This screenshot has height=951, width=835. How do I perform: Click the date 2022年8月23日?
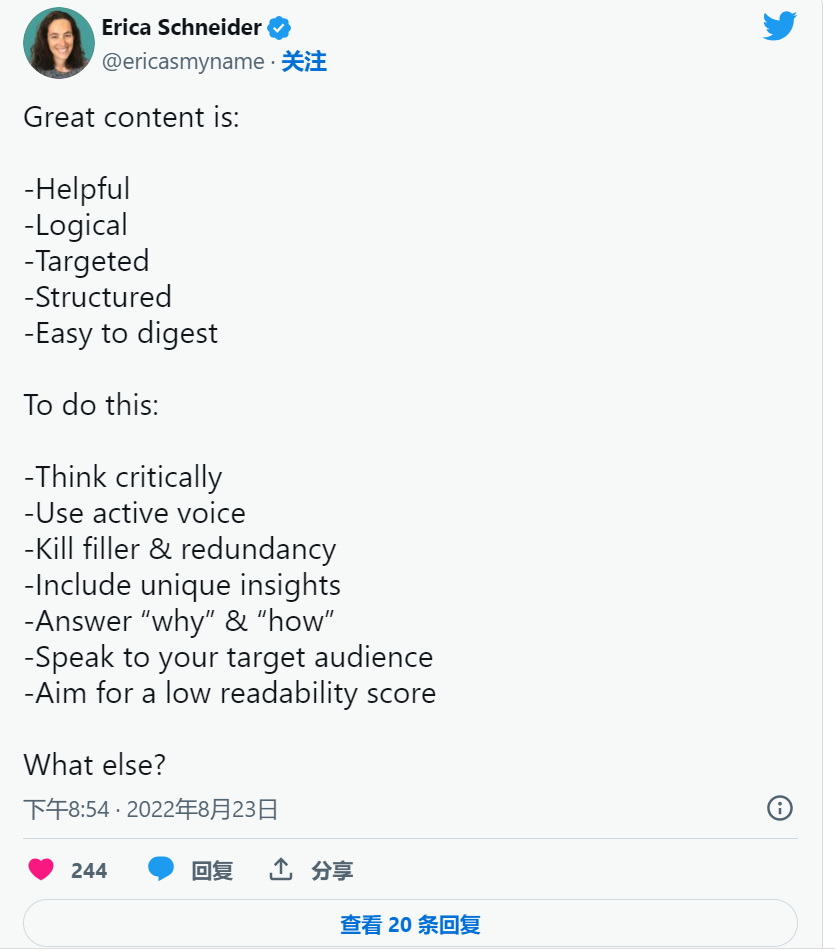click(202, 809)
